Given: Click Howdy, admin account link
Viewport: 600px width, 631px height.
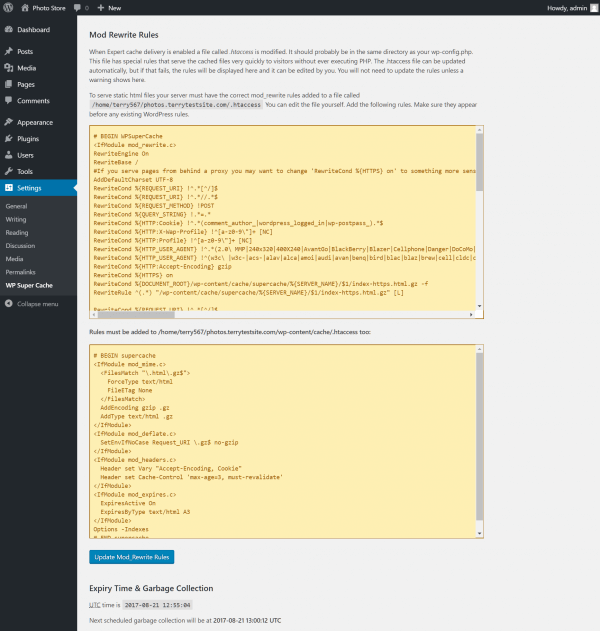Looking at the screenshot, I should tap(567, 8).
